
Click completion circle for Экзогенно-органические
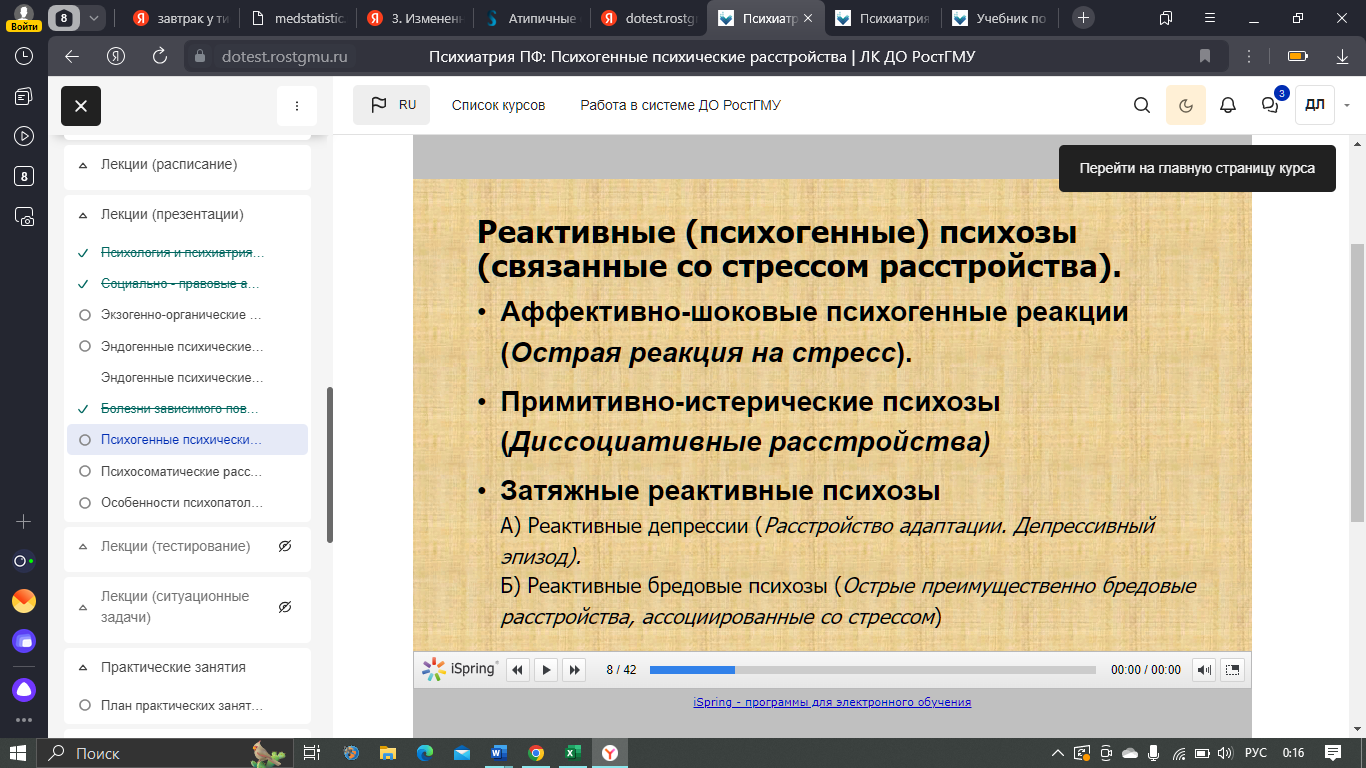click(x=84, y=315)
